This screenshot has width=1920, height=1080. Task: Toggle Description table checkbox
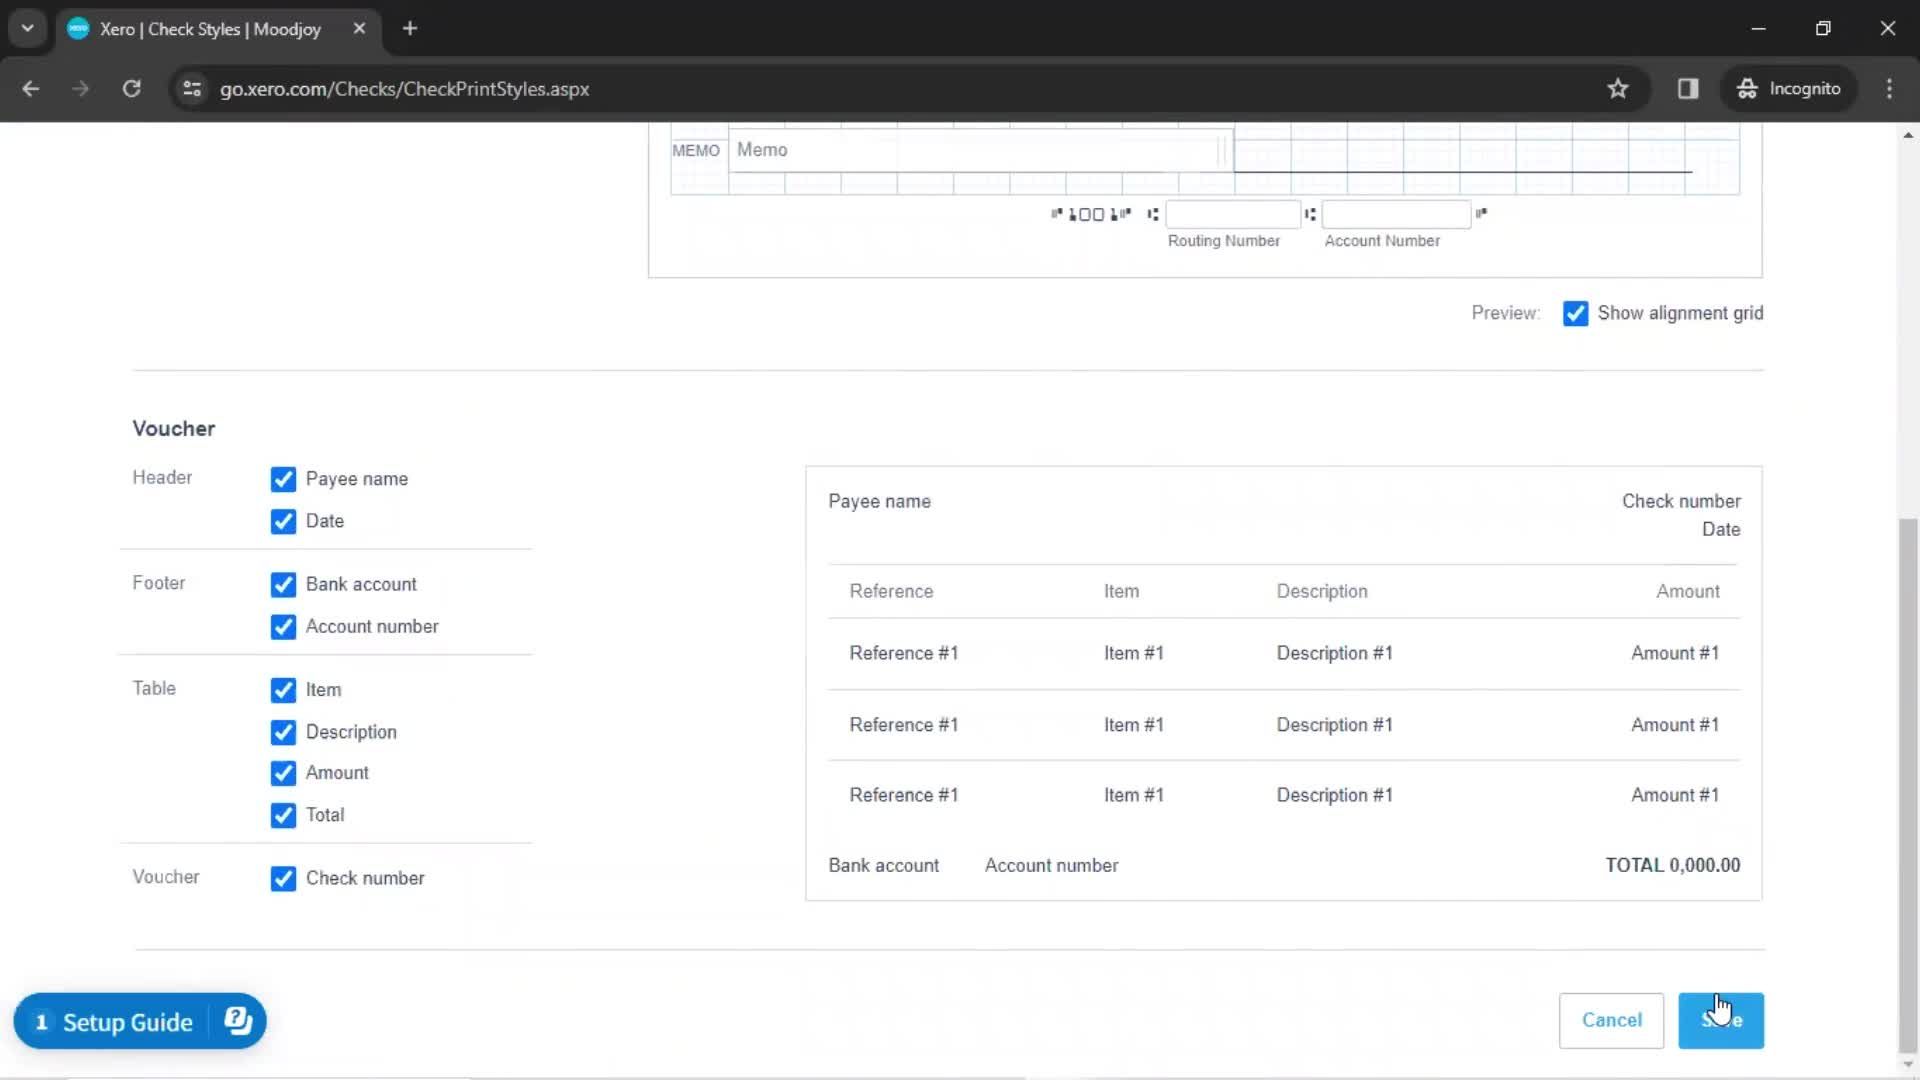click(x=283, y=732)
